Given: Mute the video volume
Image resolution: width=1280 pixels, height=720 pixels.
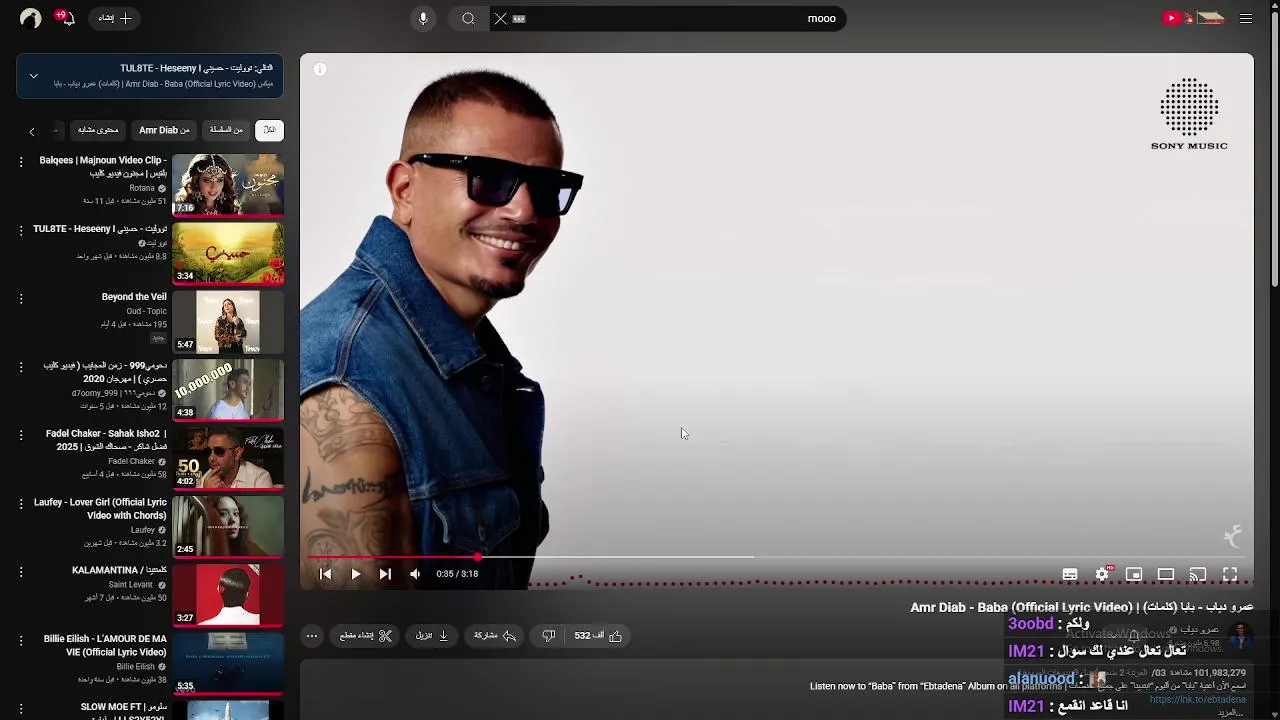Looking at the screenshot, I should coord(415,574).
